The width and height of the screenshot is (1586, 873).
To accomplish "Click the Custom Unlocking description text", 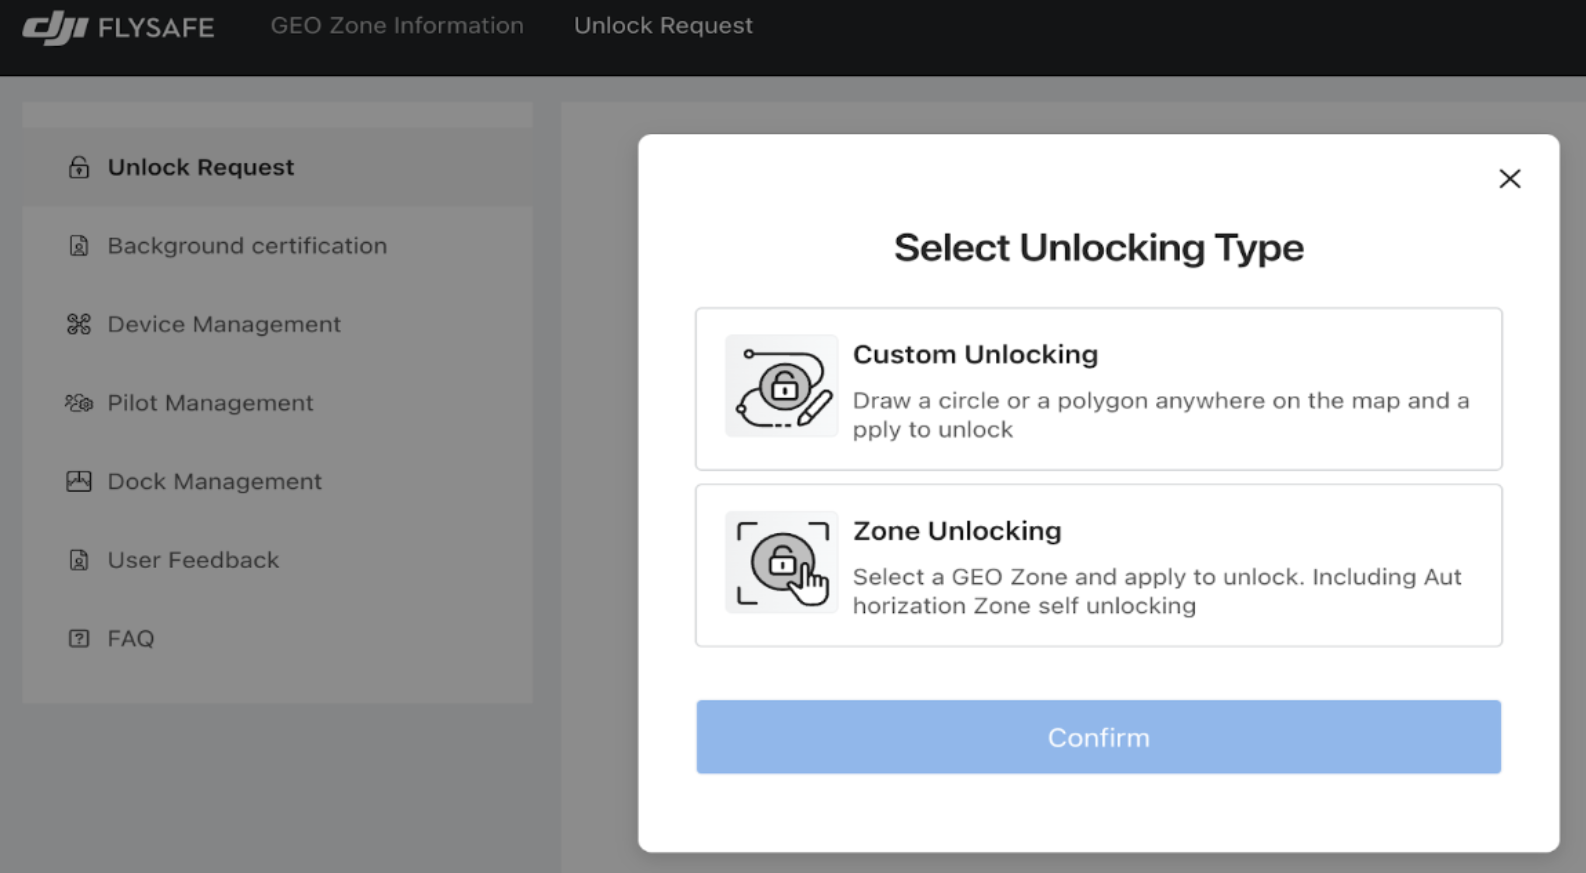I will (1160, 415).
